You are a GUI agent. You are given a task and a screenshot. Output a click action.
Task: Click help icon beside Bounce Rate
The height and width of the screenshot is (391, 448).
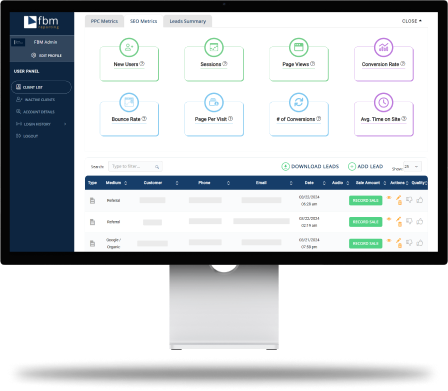[144, 119]
